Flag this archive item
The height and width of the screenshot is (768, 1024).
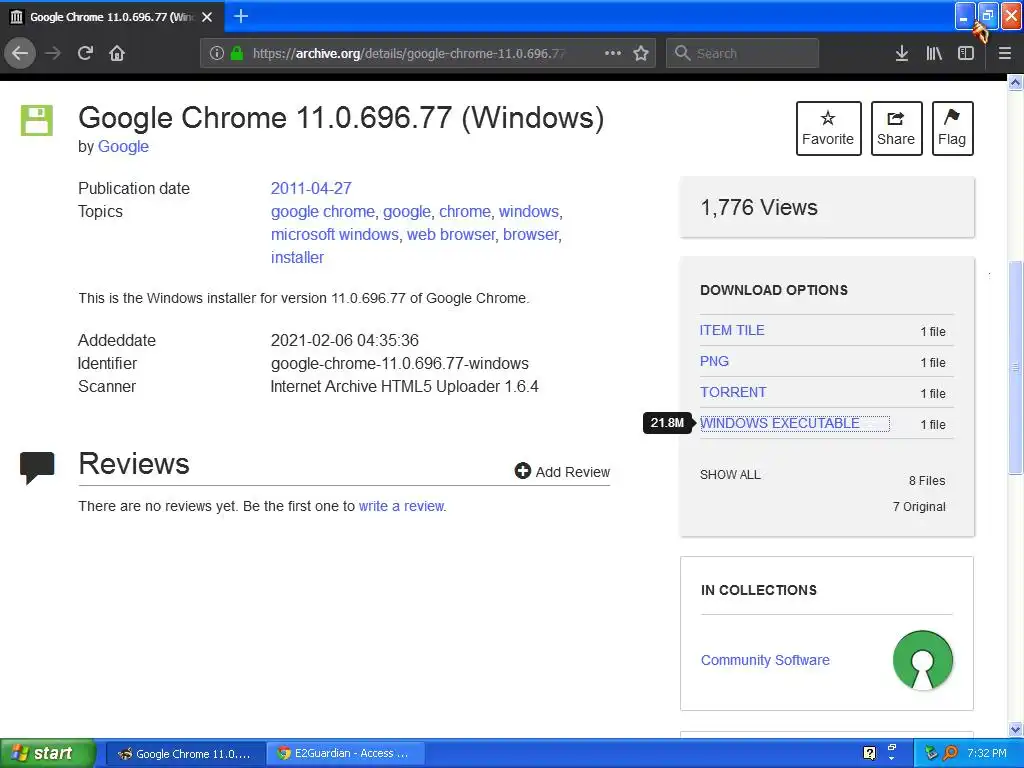(x=952, y=128)
